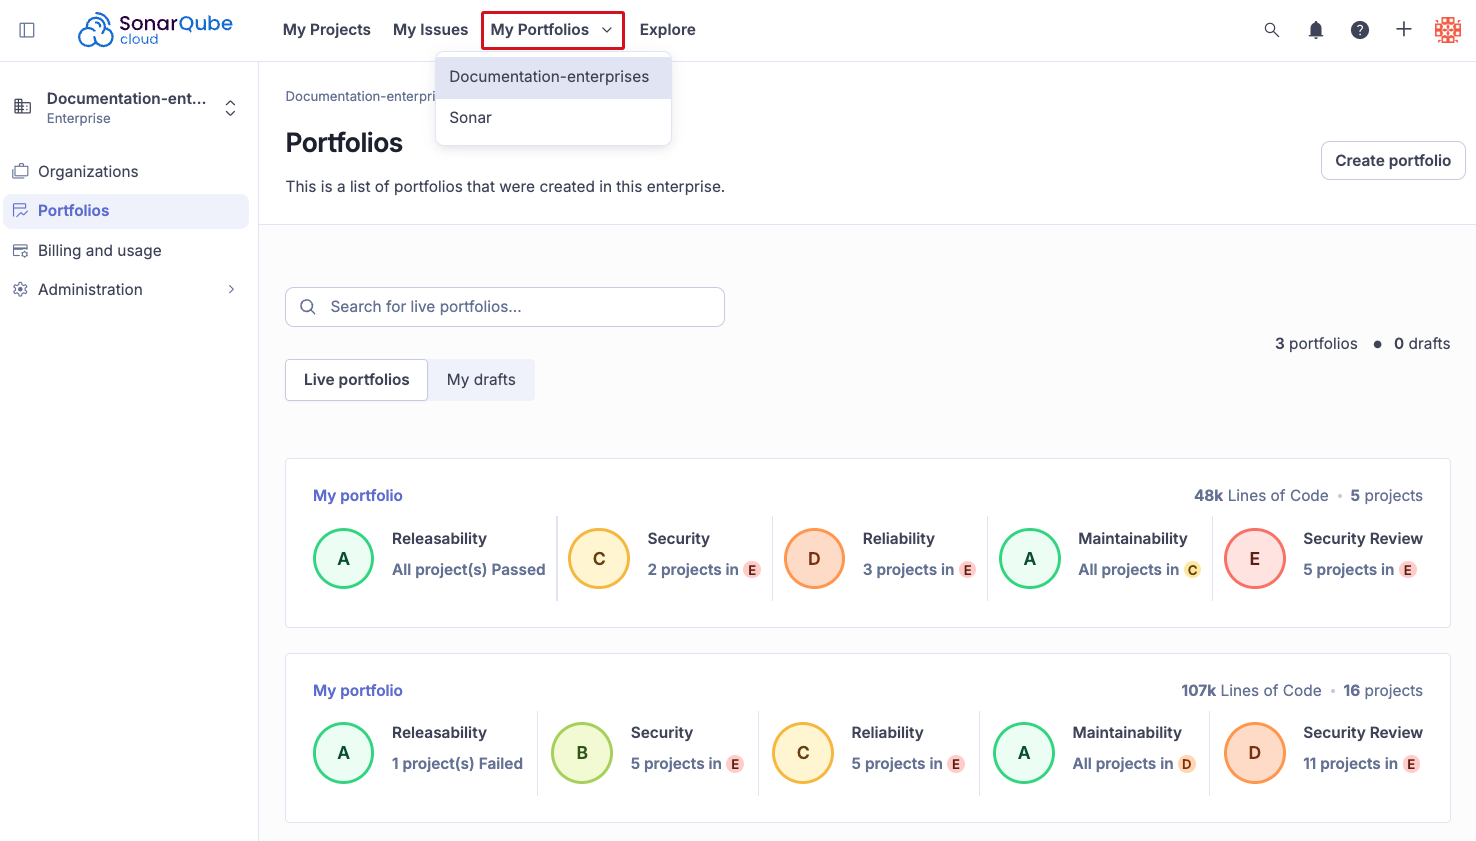The width and height of the screenshot is (1476, 841).
Task: Open the first My portfolio link (48k lines)
Action: pyautogui.click(x=358, y=495)
